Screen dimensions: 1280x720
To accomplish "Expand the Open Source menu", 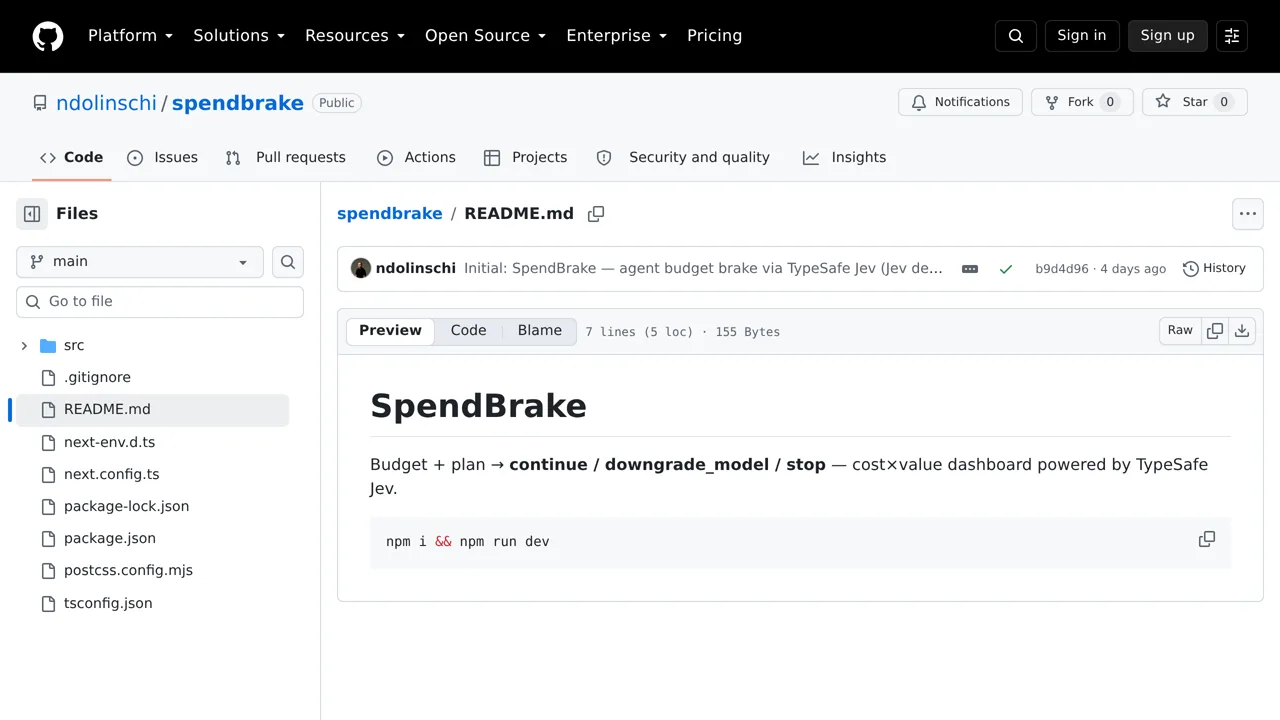I will pyautogui.click(x=486, y=36).
